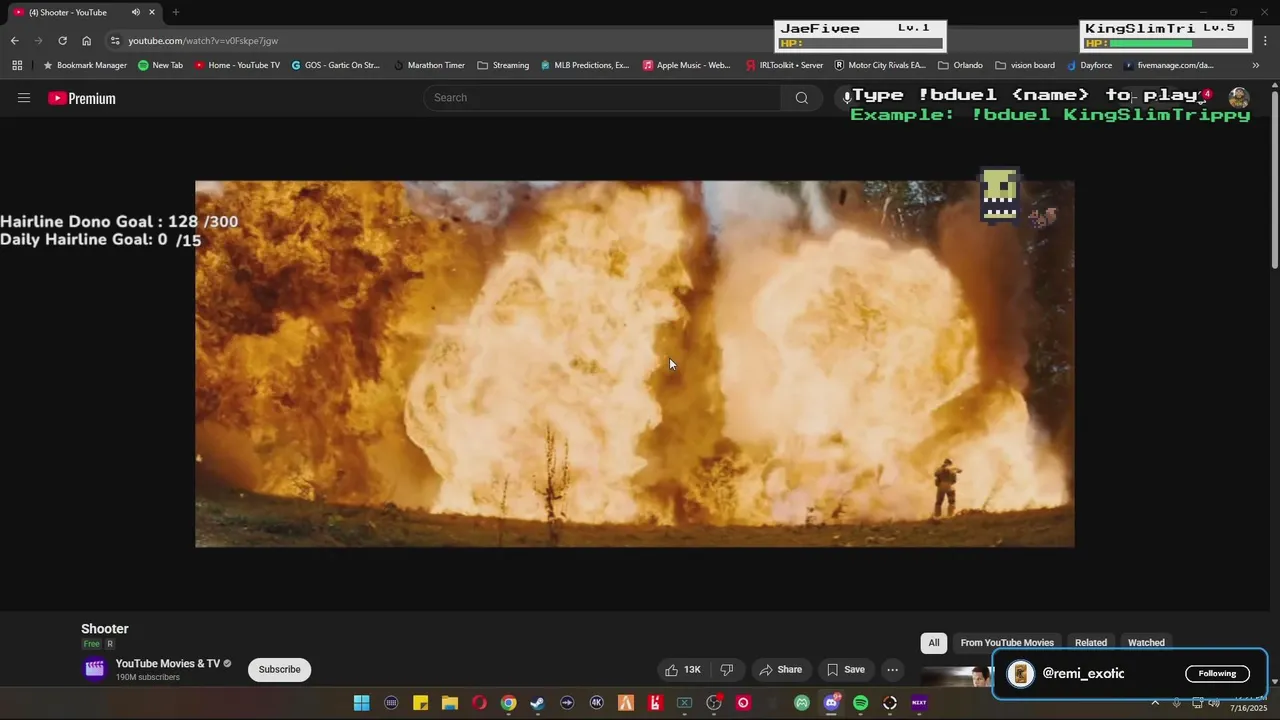Click the Shooter video title
Image resolution: width=1280 pixels, height=720 pixels.
coord(105,629)
